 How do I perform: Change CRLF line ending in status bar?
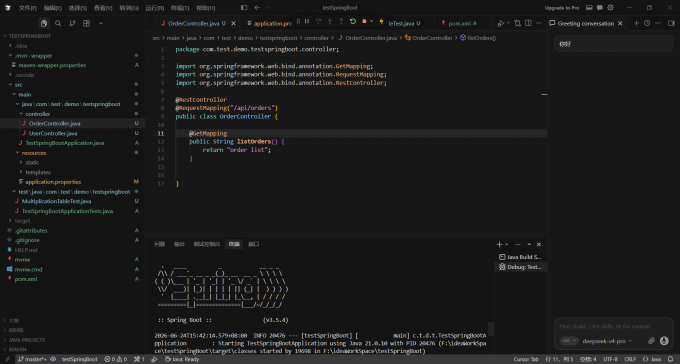(x=630, y=359)
